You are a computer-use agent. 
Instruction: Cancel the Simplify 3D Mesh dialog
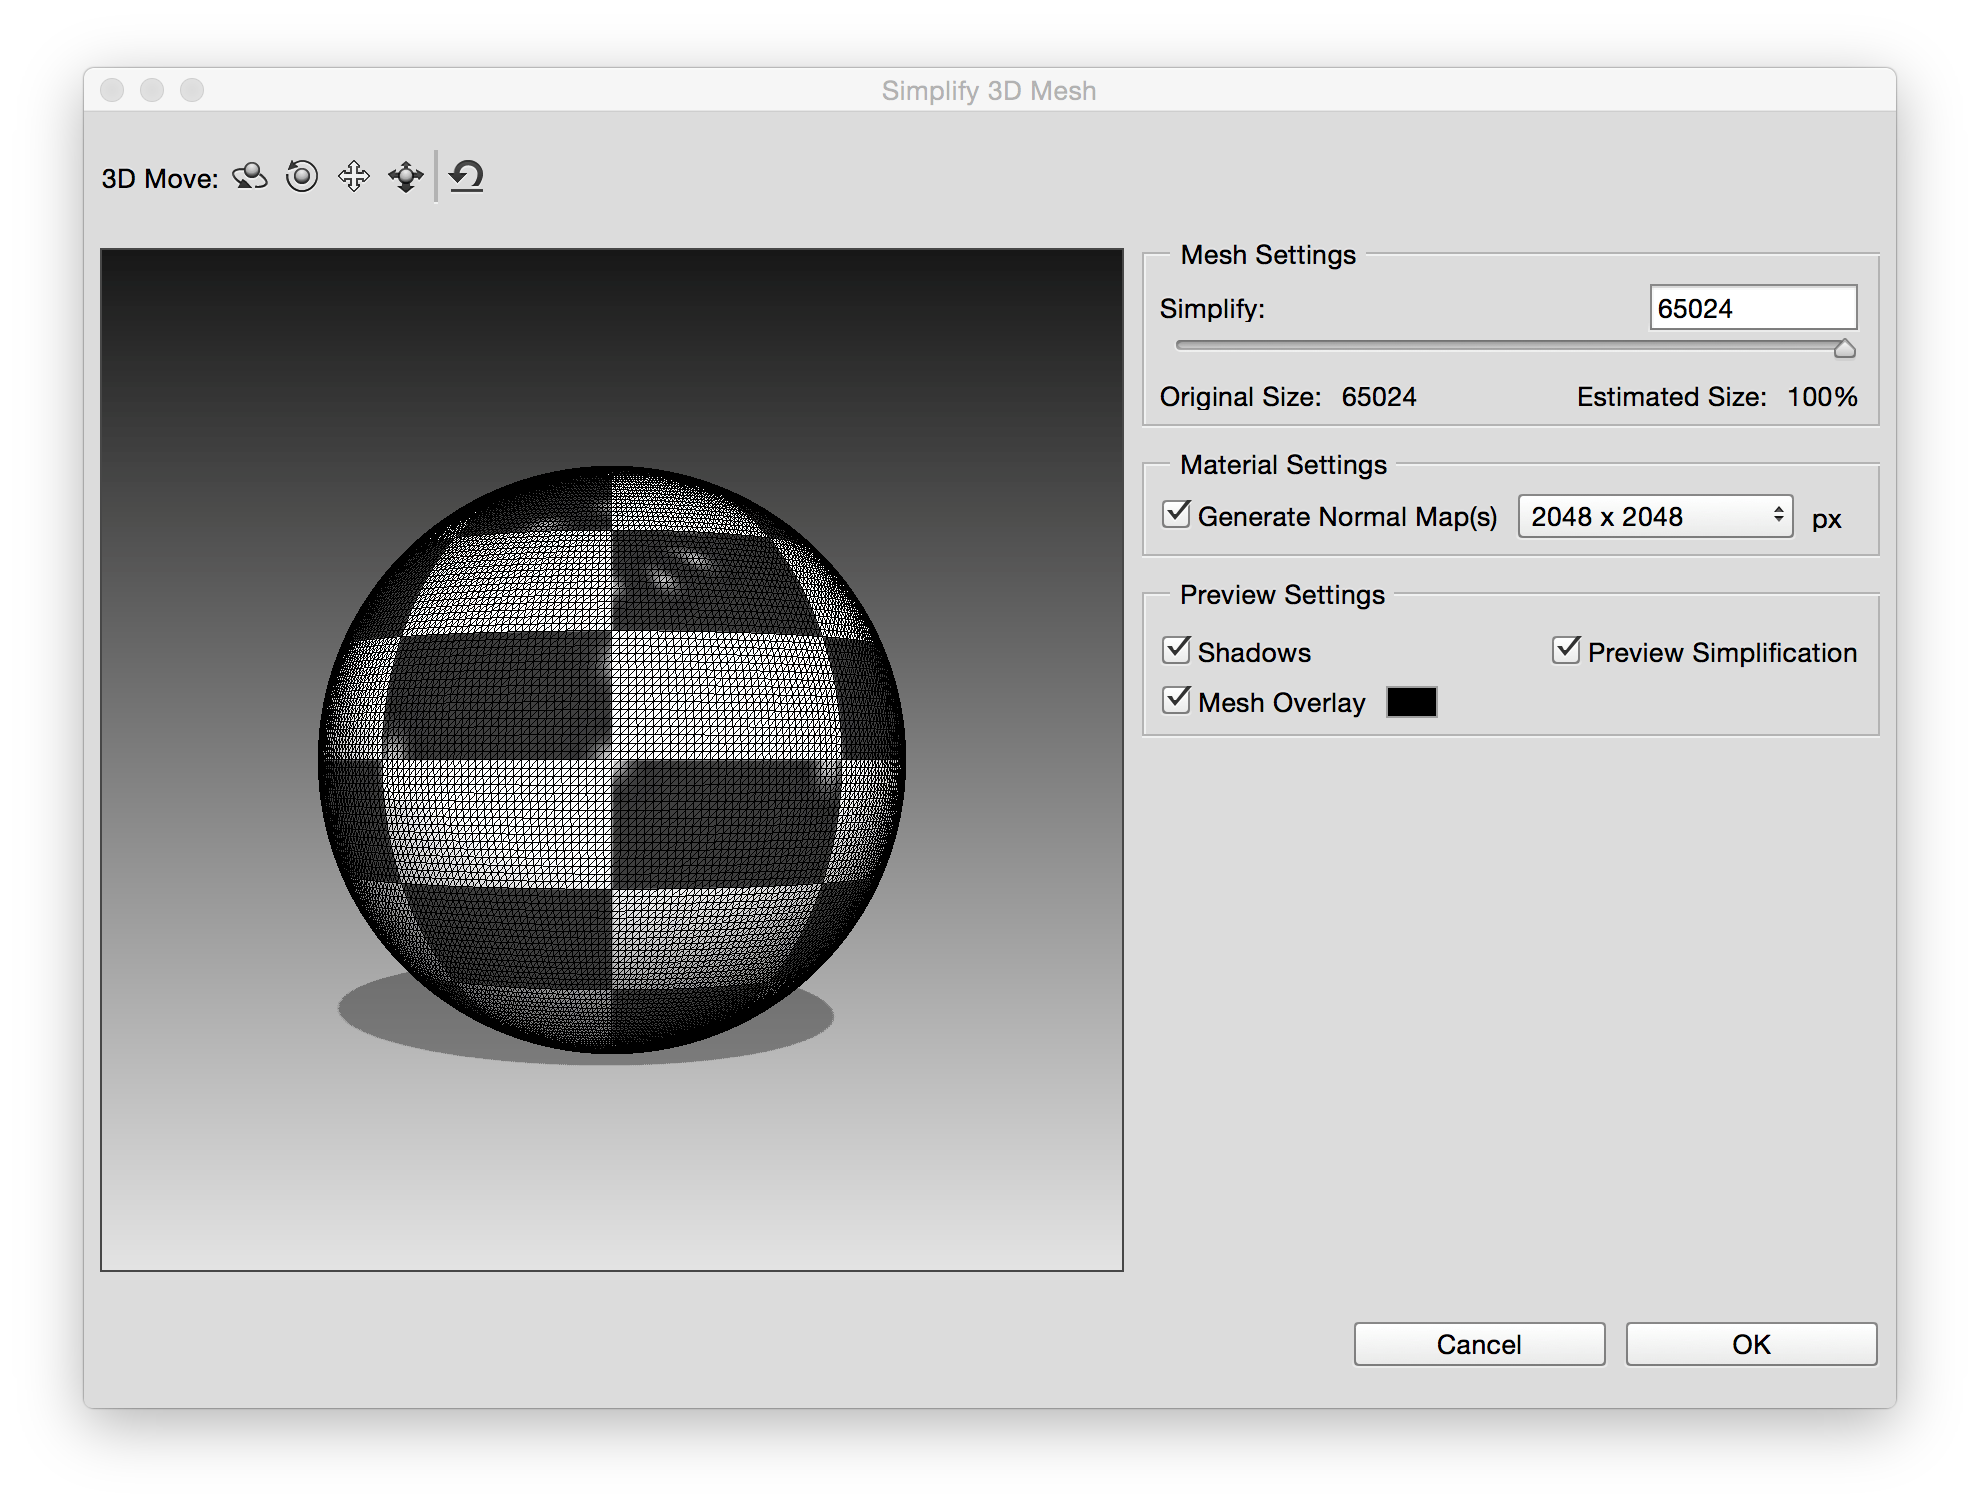pos(1478,1344)
